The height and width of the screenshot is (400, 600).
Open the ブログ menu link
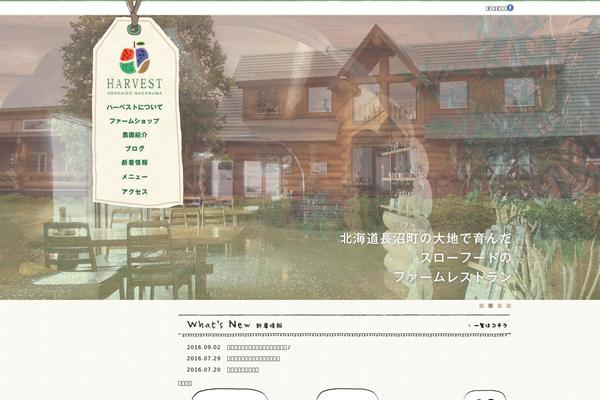pos(135,149)
